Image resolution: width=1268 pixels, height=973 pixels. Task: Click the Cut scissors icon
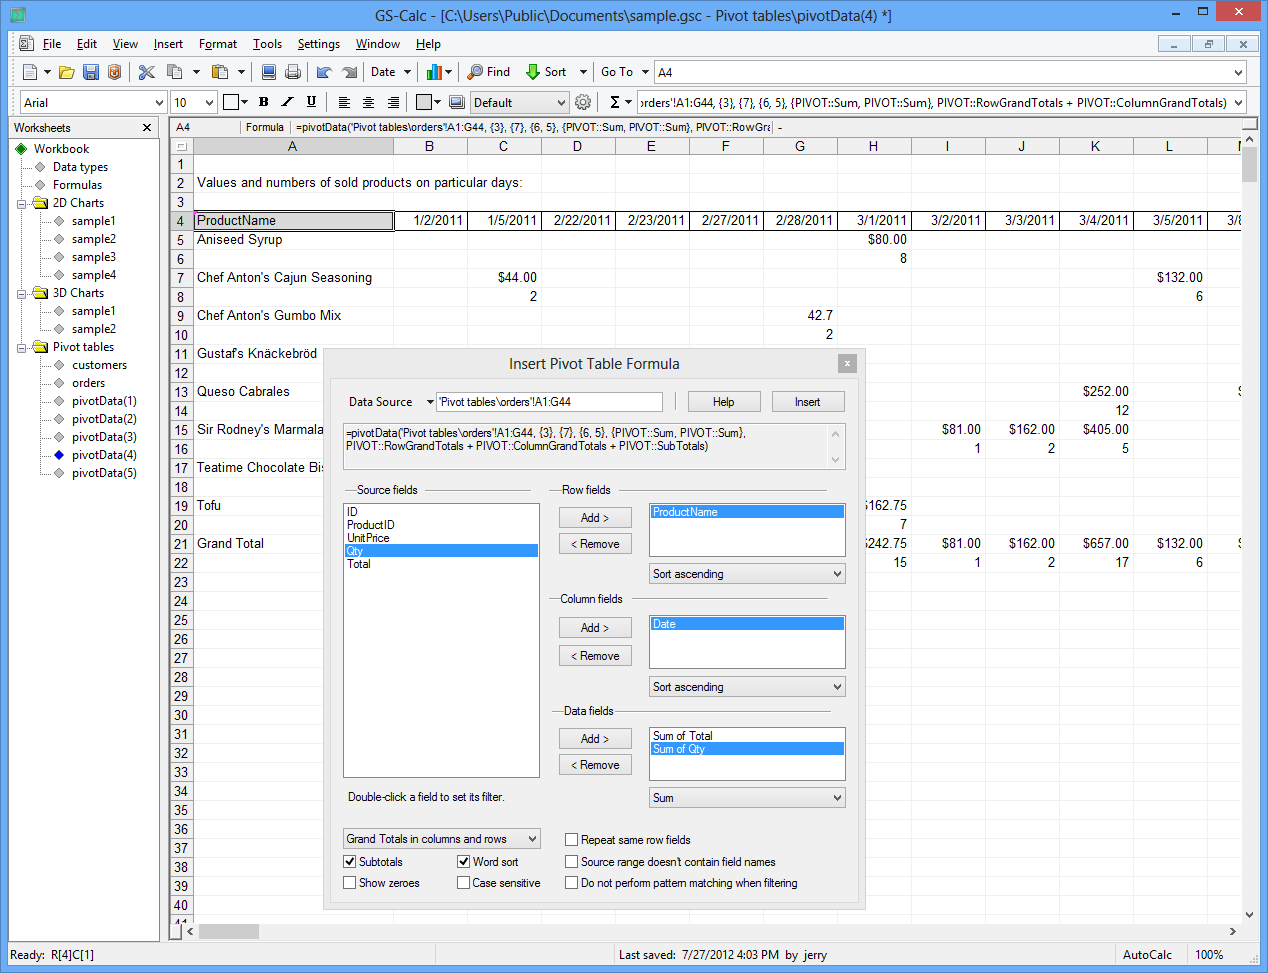(x=146, y=72)
